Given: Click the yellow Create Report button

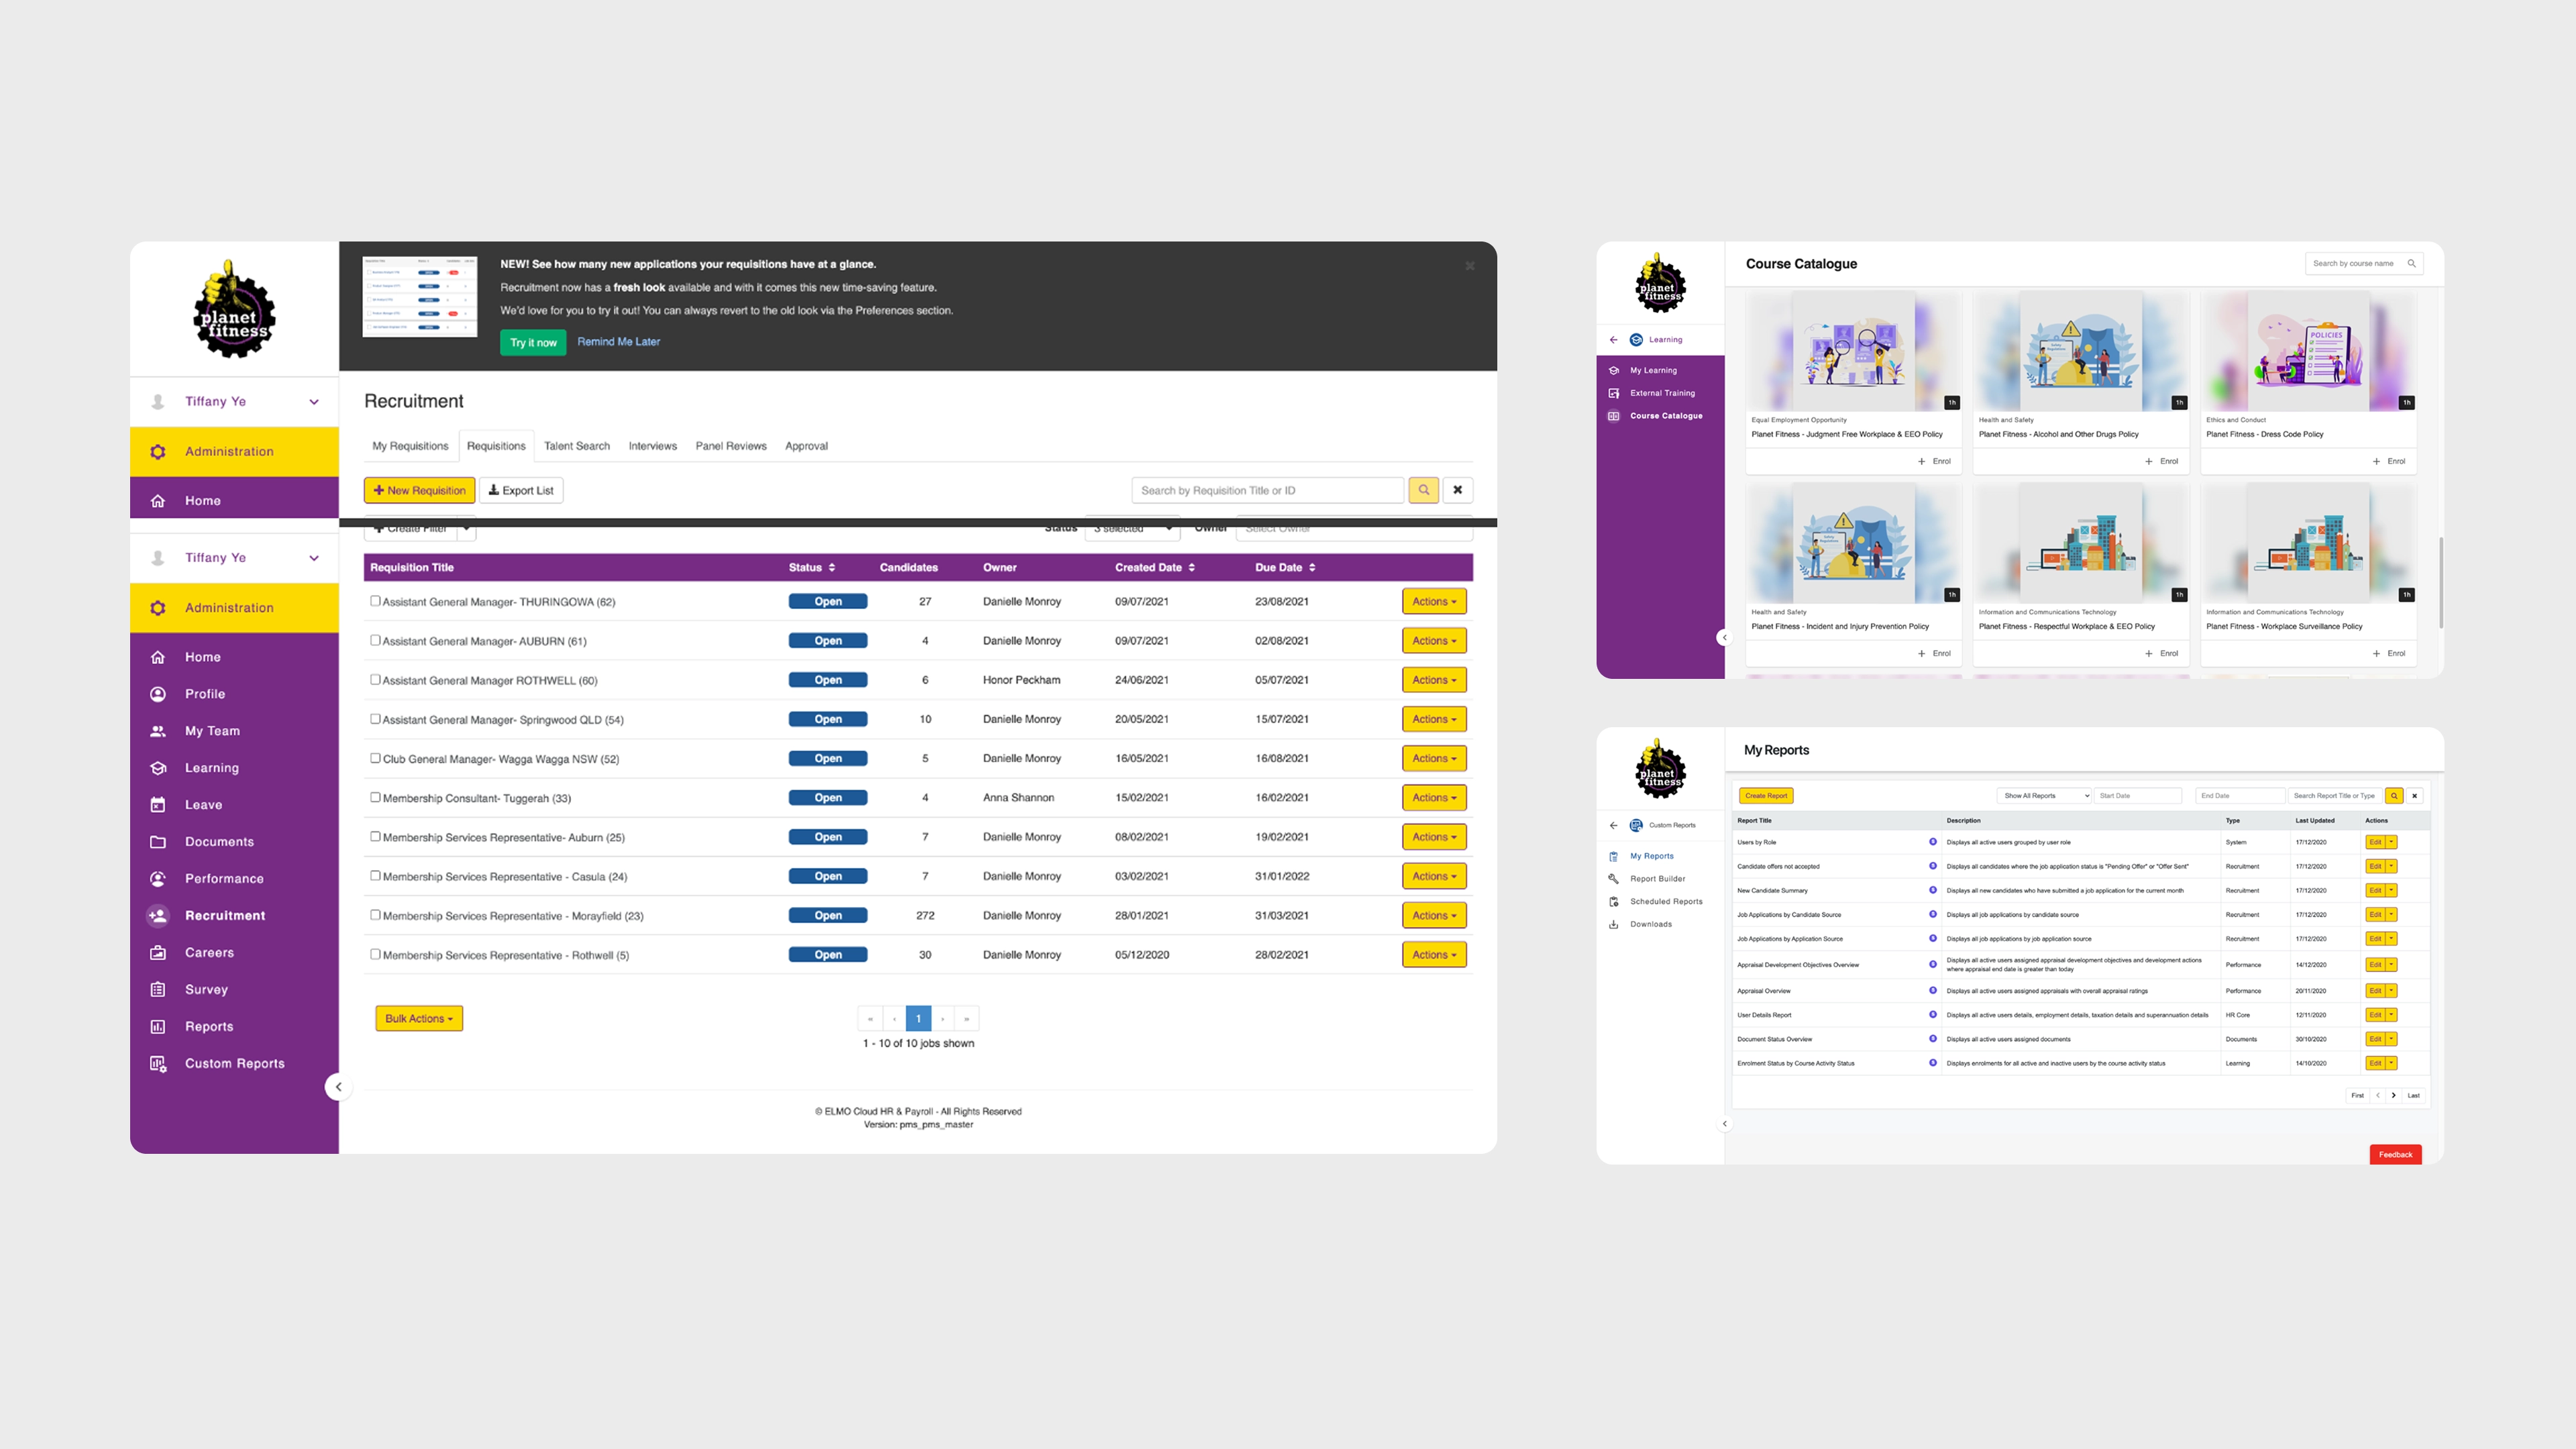Looking at the screenshot, I should [1766, 796].
